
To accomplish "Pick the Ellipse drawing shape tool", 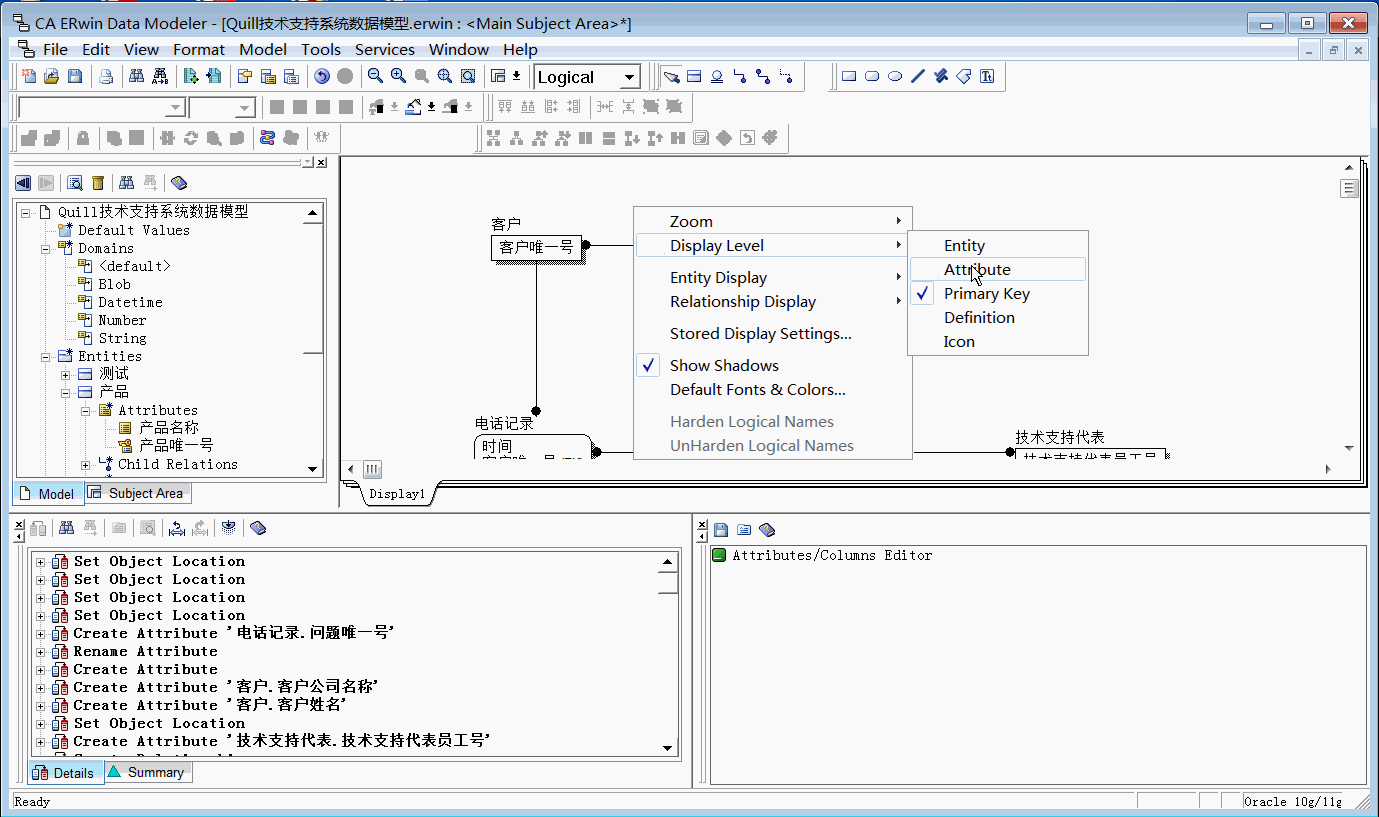I will 895,76.
